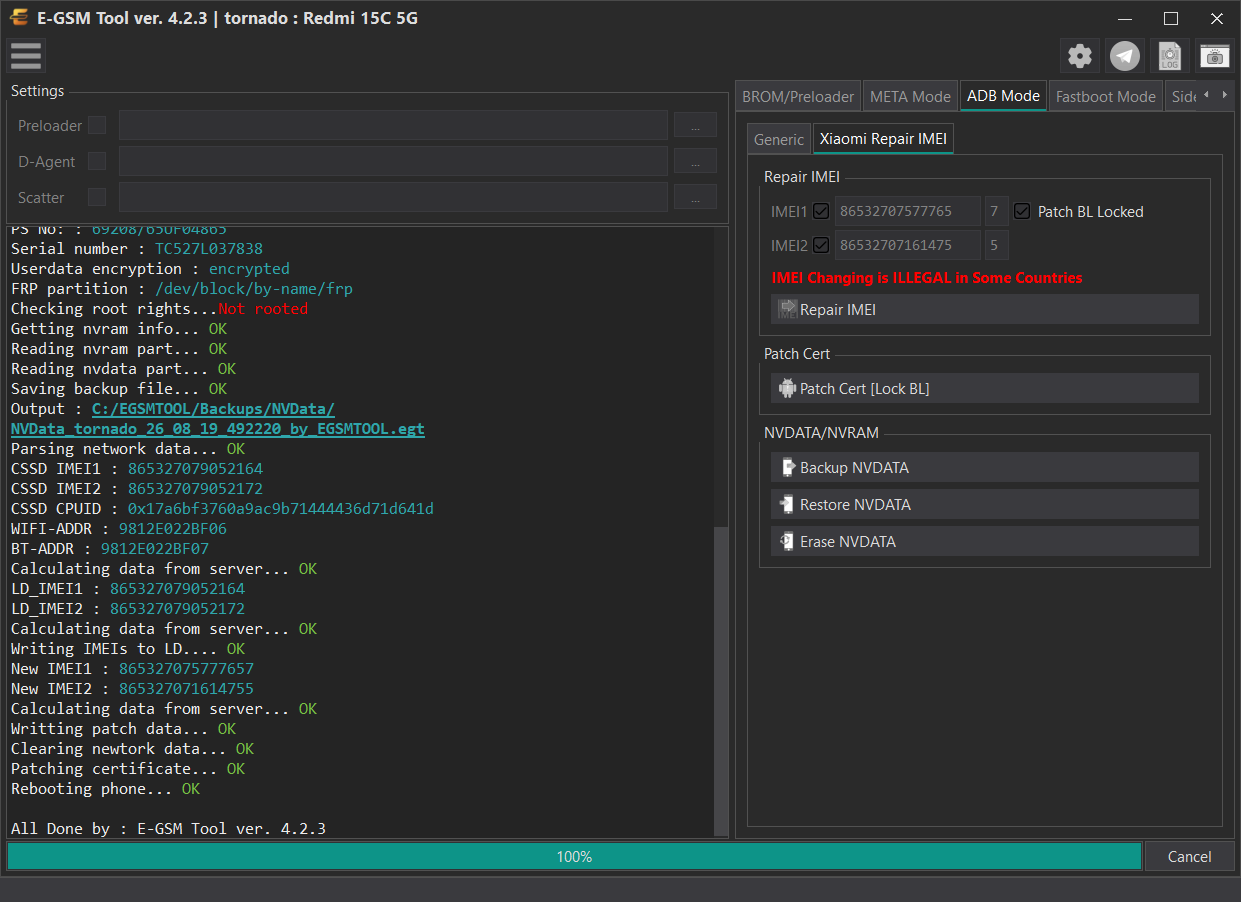This screenshot has width=1241, height=902.
Task: Uncheck the IMEI2 checkbox
Action: 821,245
